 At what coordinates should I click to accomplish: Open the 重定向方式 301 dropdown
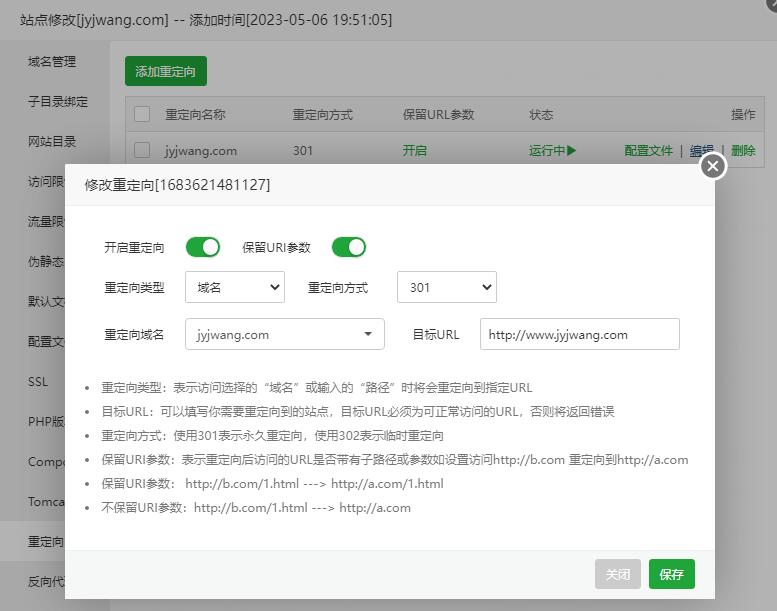(x=446, y=287)
